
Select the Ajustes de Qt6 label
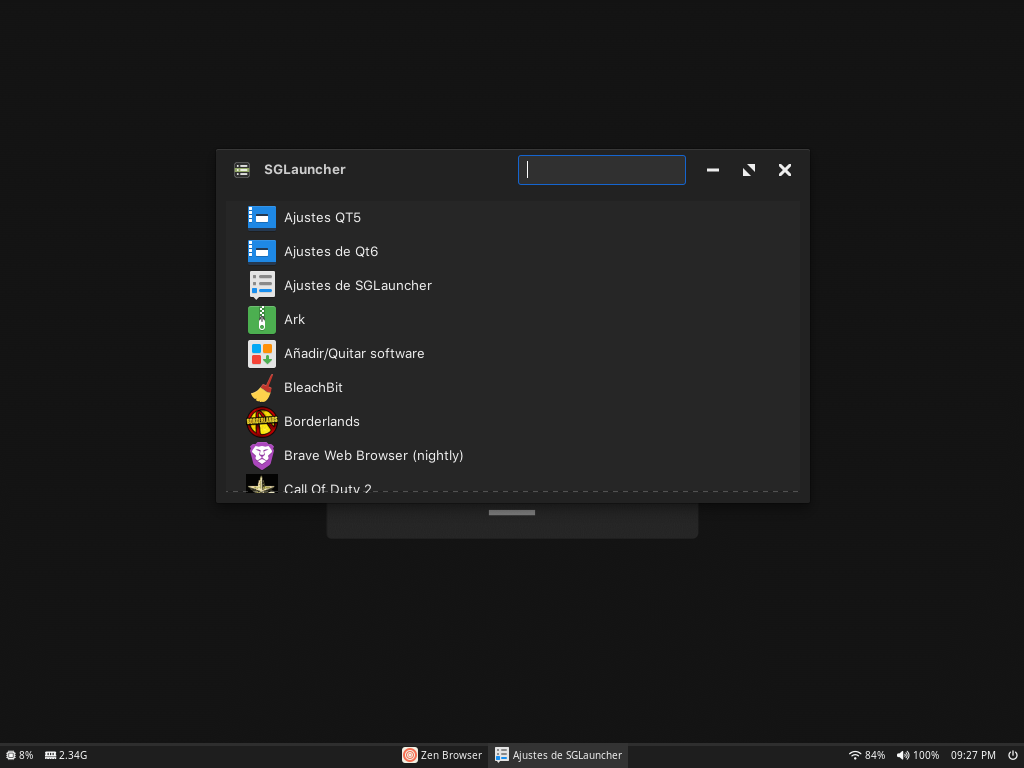(331, 251)
